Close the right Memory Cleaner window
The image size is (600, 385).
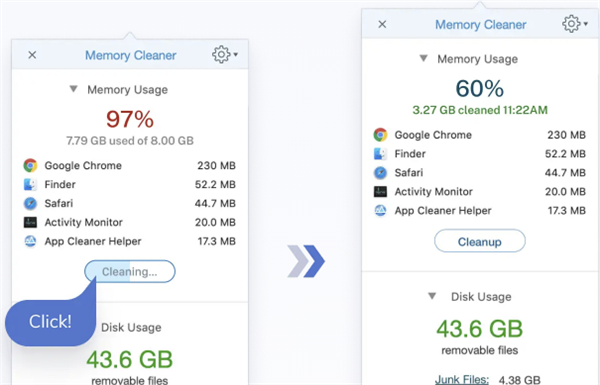coord(382,24)
